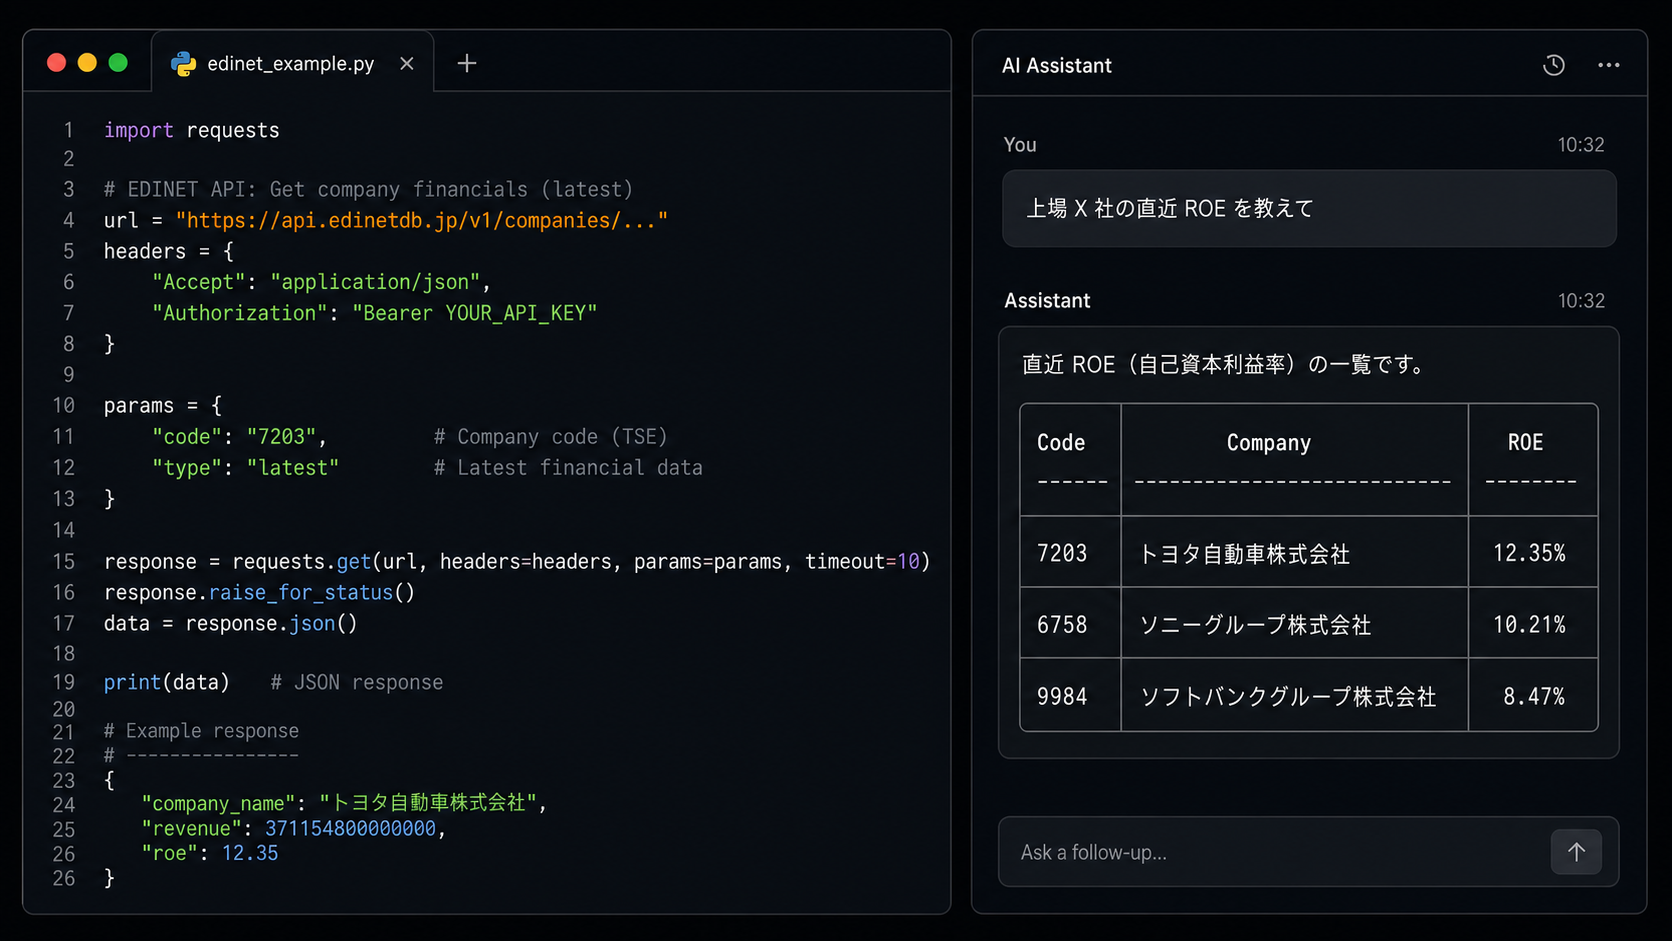Click the green maximize window button

pos(118,63)
